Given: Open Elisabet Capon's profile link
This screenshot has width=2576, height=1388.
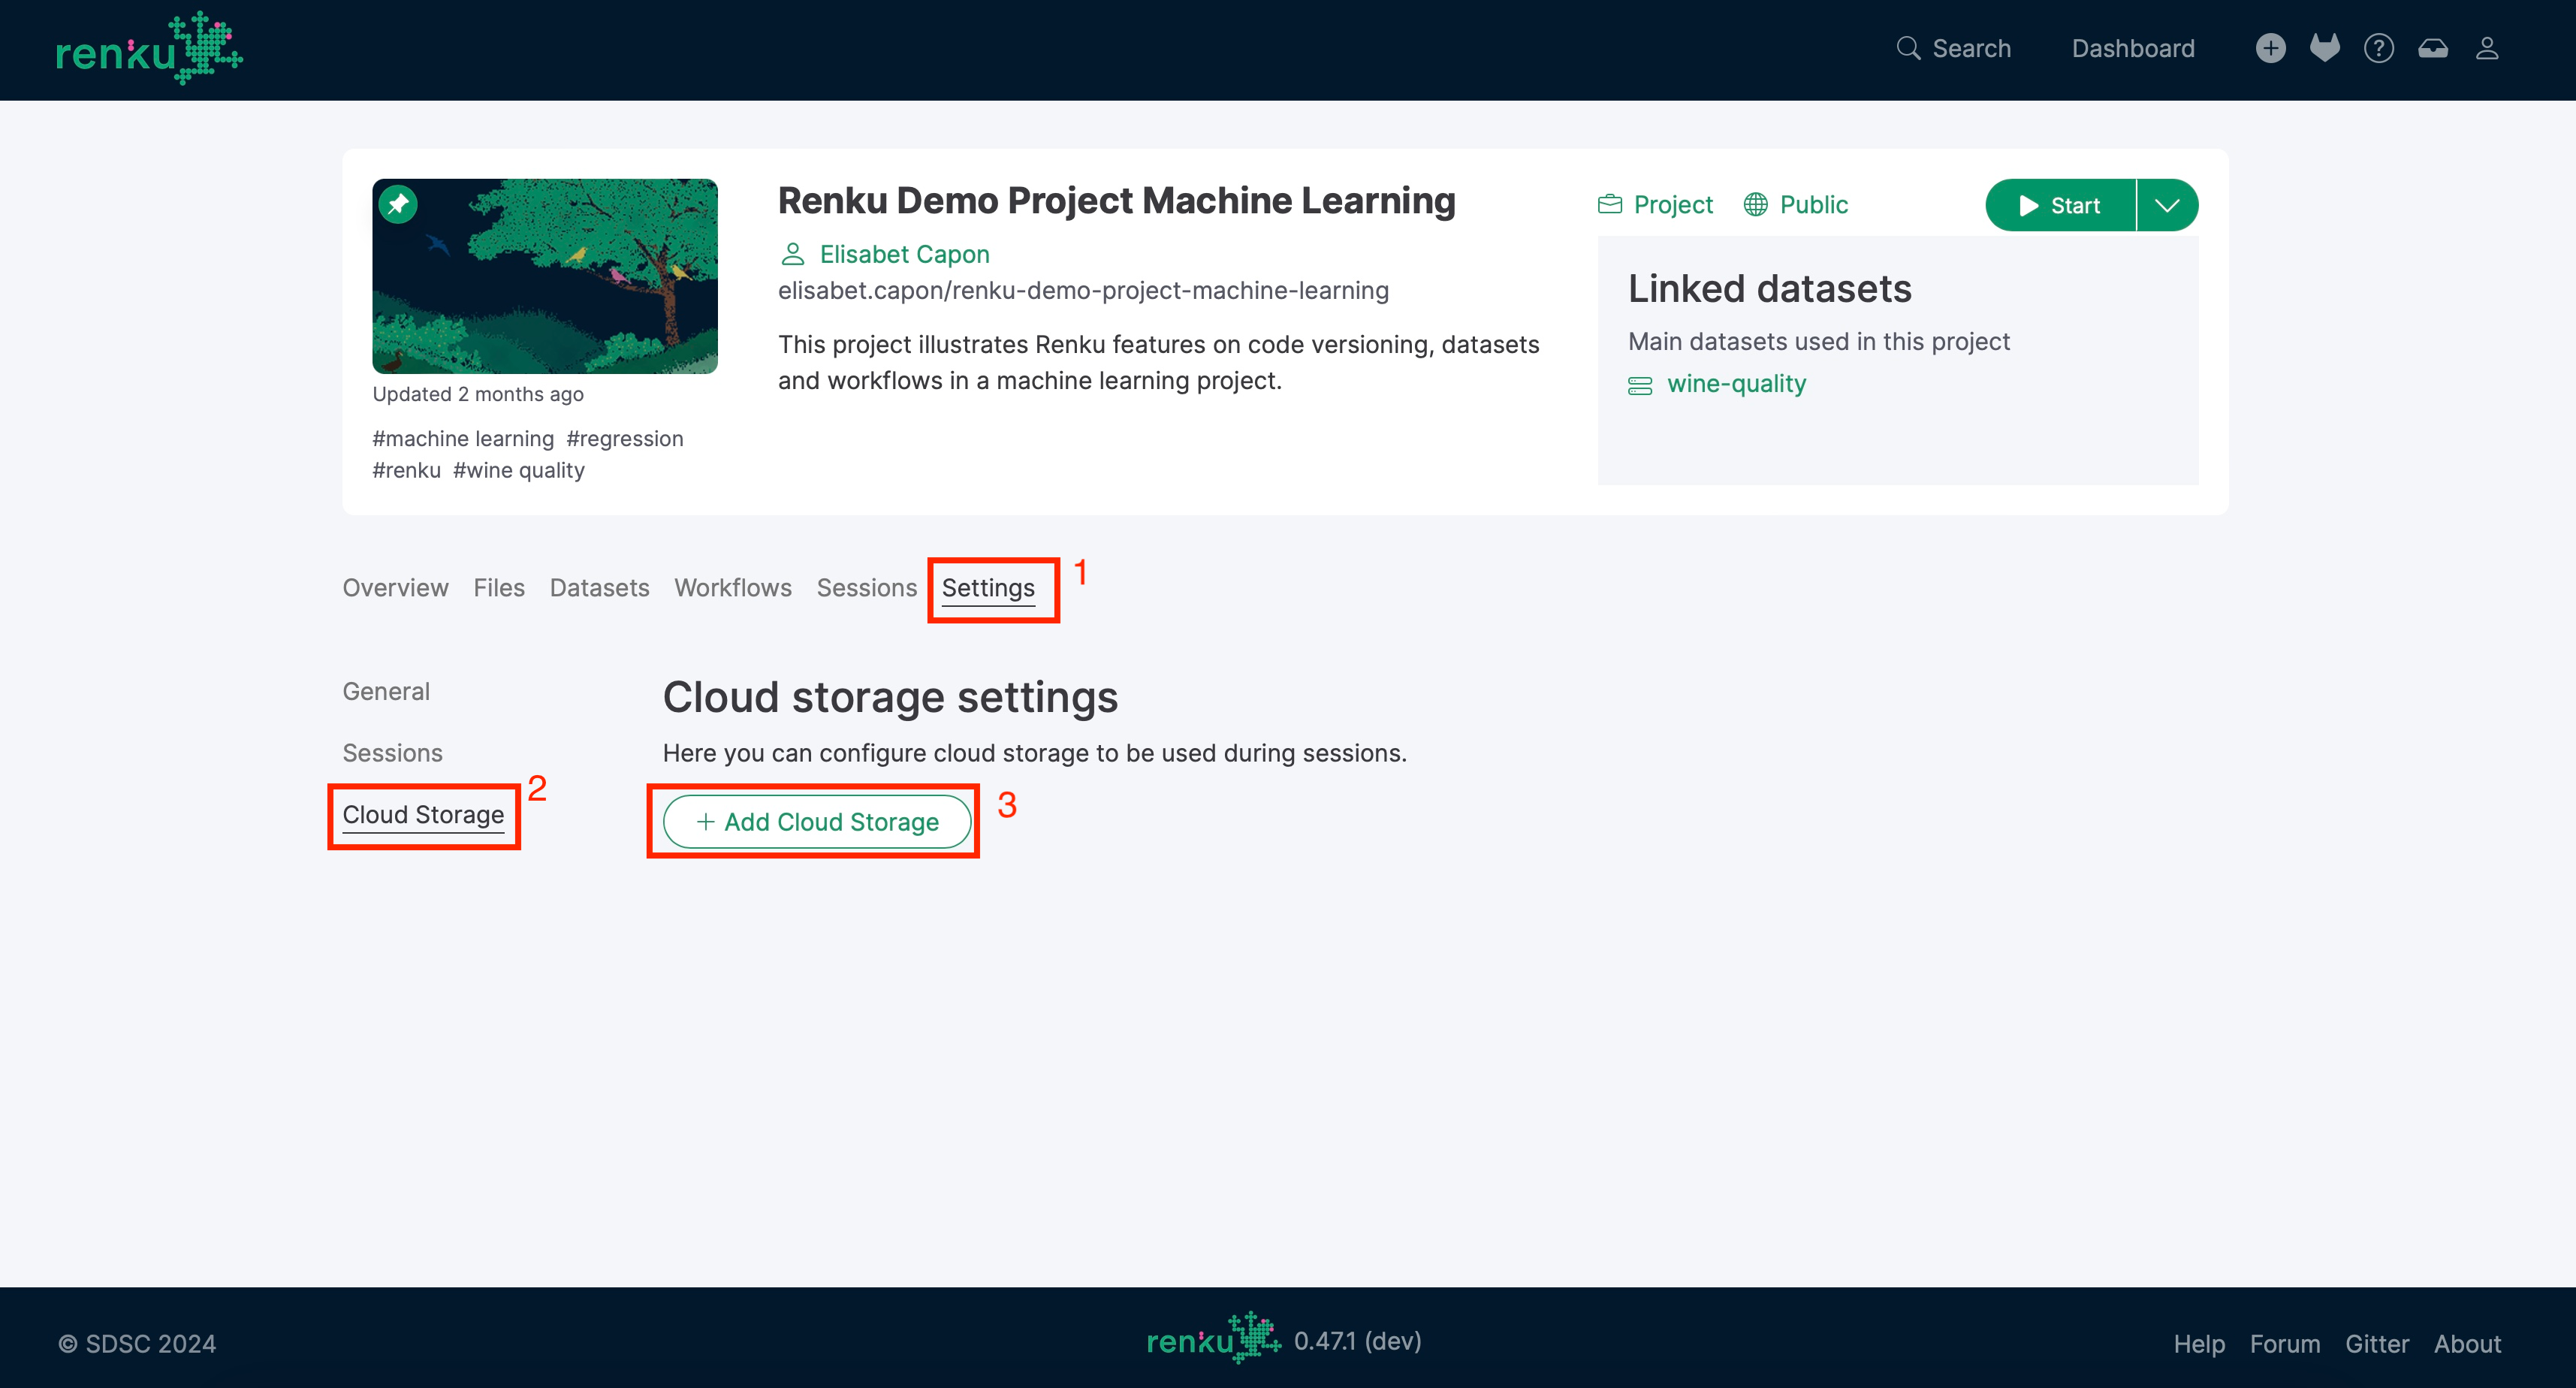Looking at the screenshot, I should (904, 254).
